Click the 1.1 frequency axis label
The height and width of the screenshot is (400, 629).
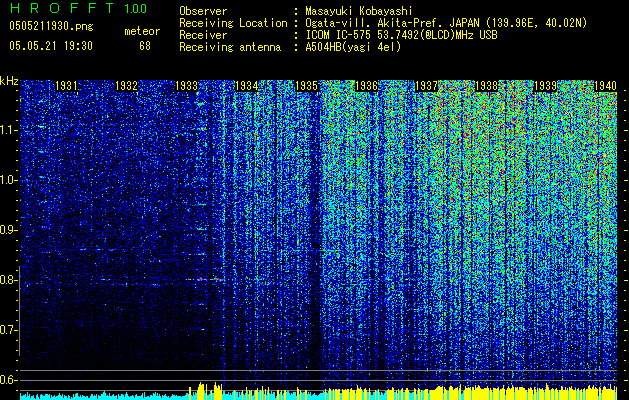(8, 130)
